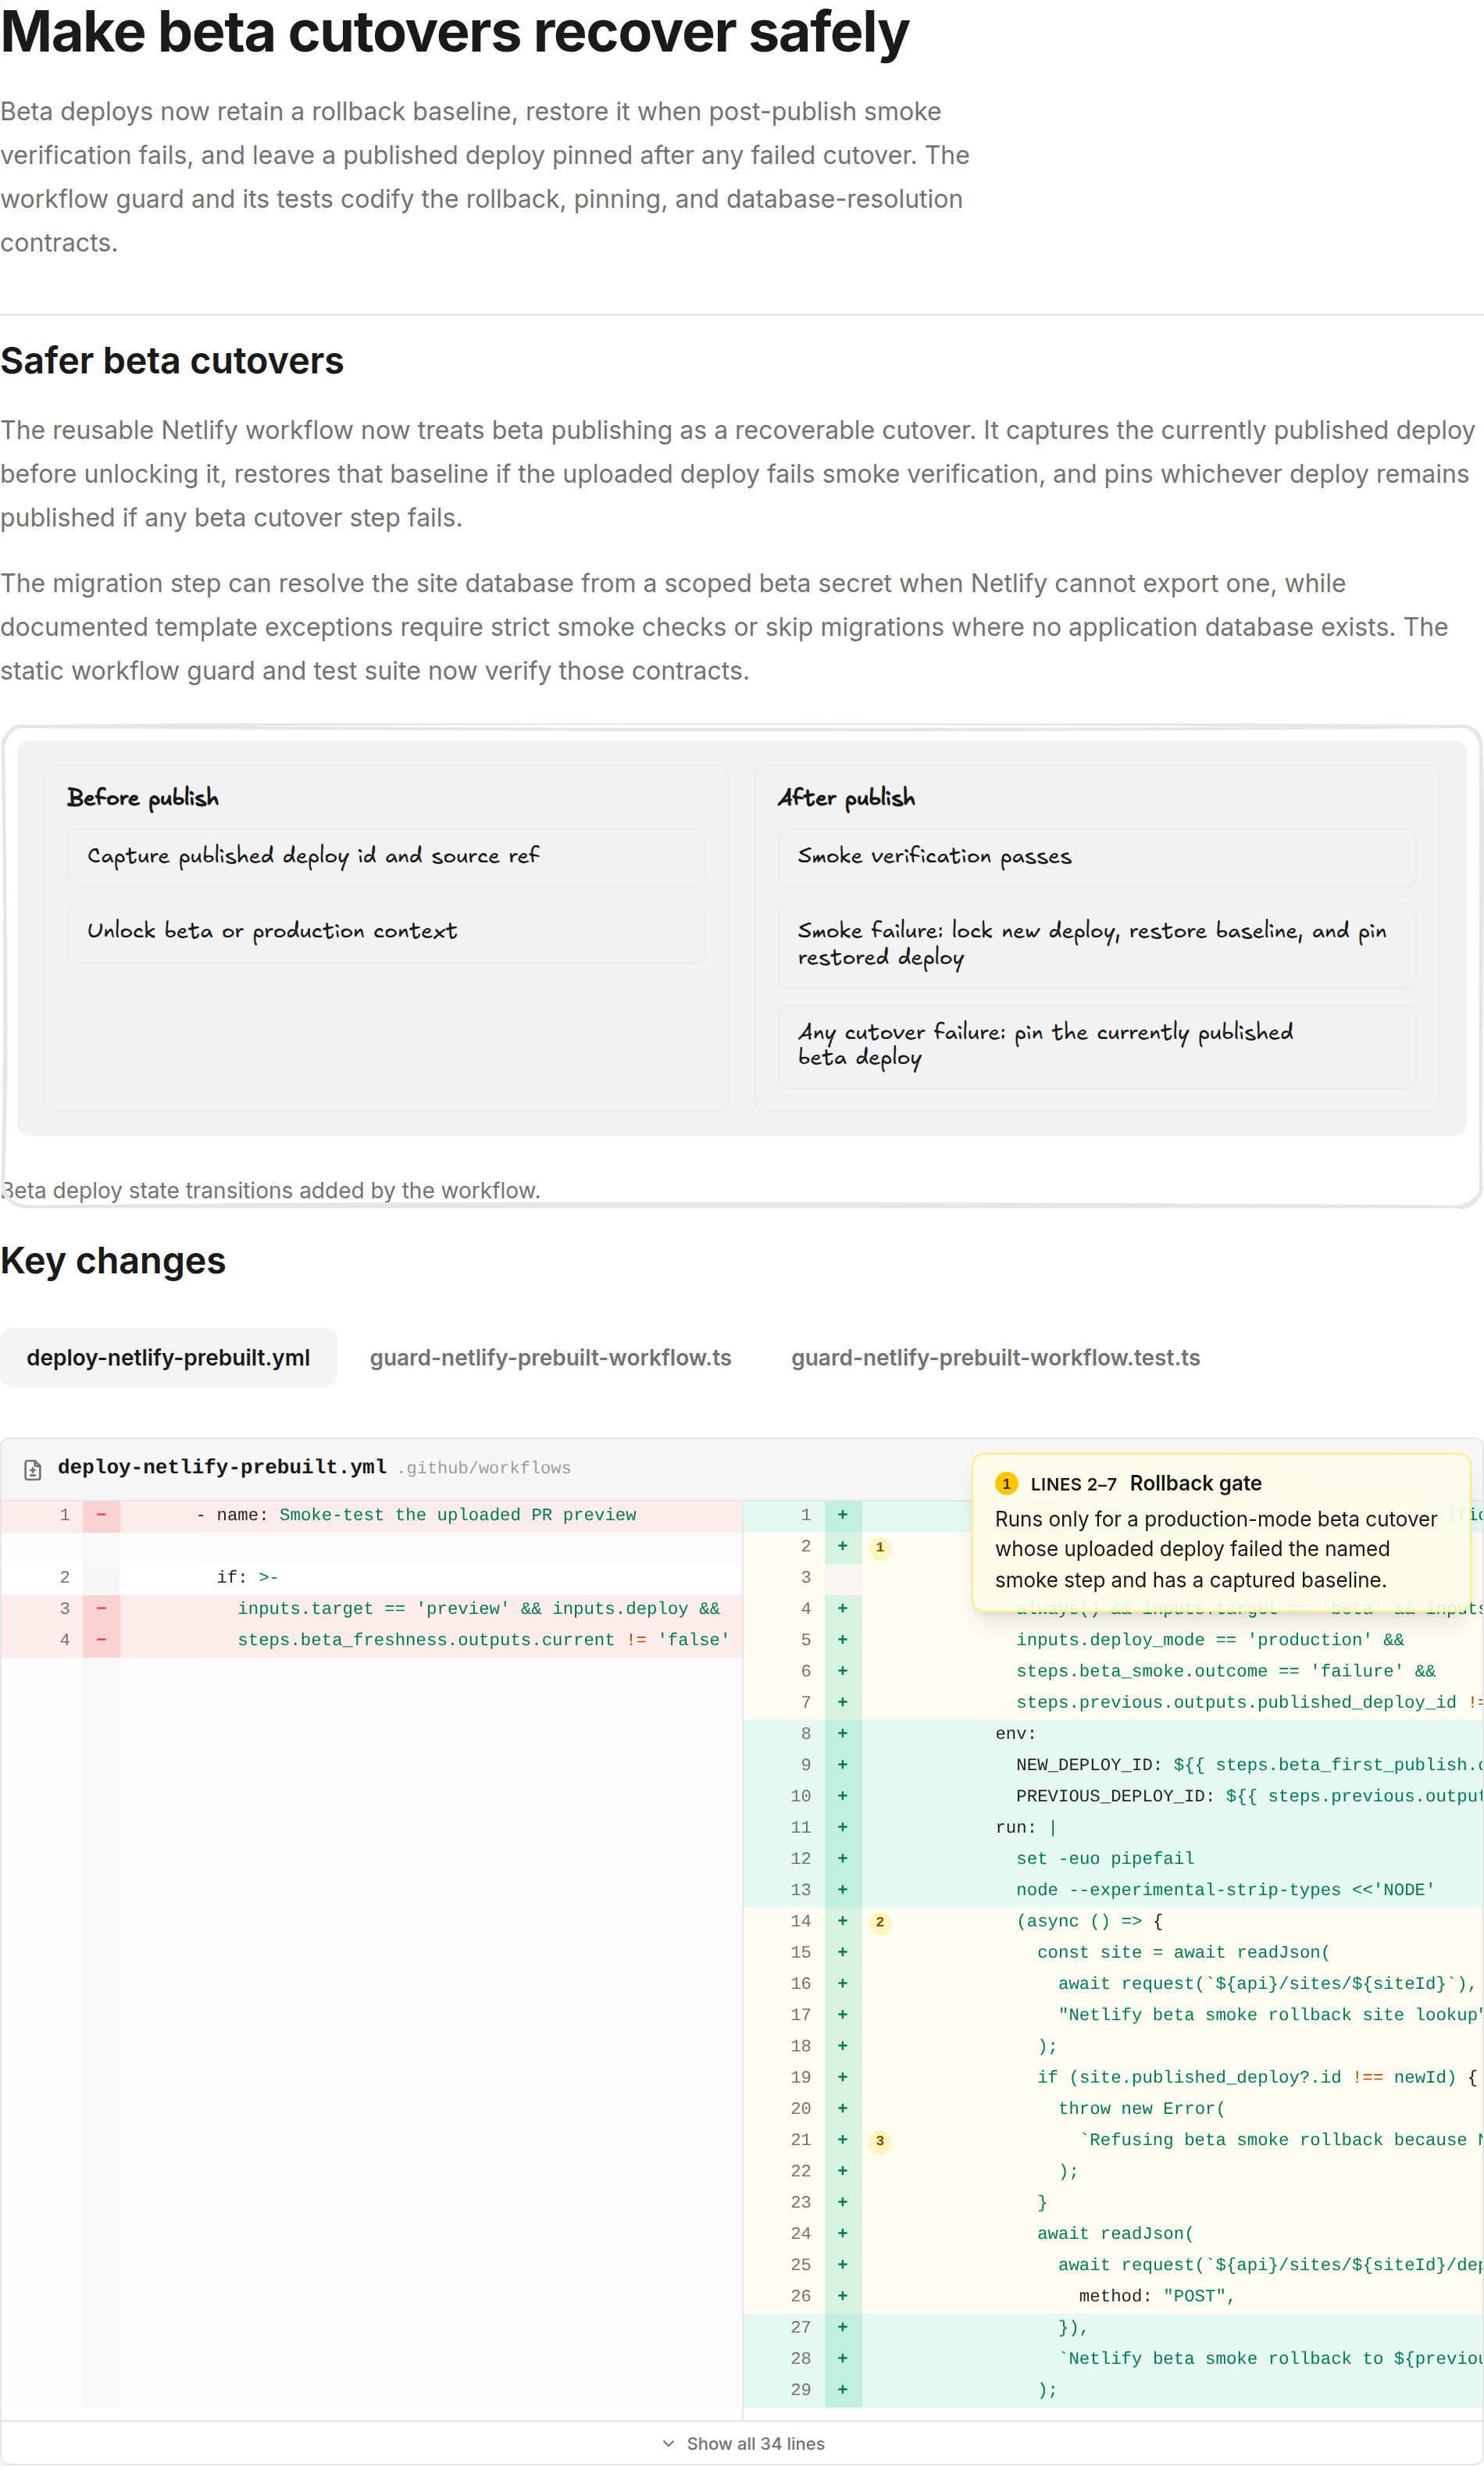Expand the diff with the chevron beside Show all
Screen dimensions: 1484x2467
[x=668, y=2443]
